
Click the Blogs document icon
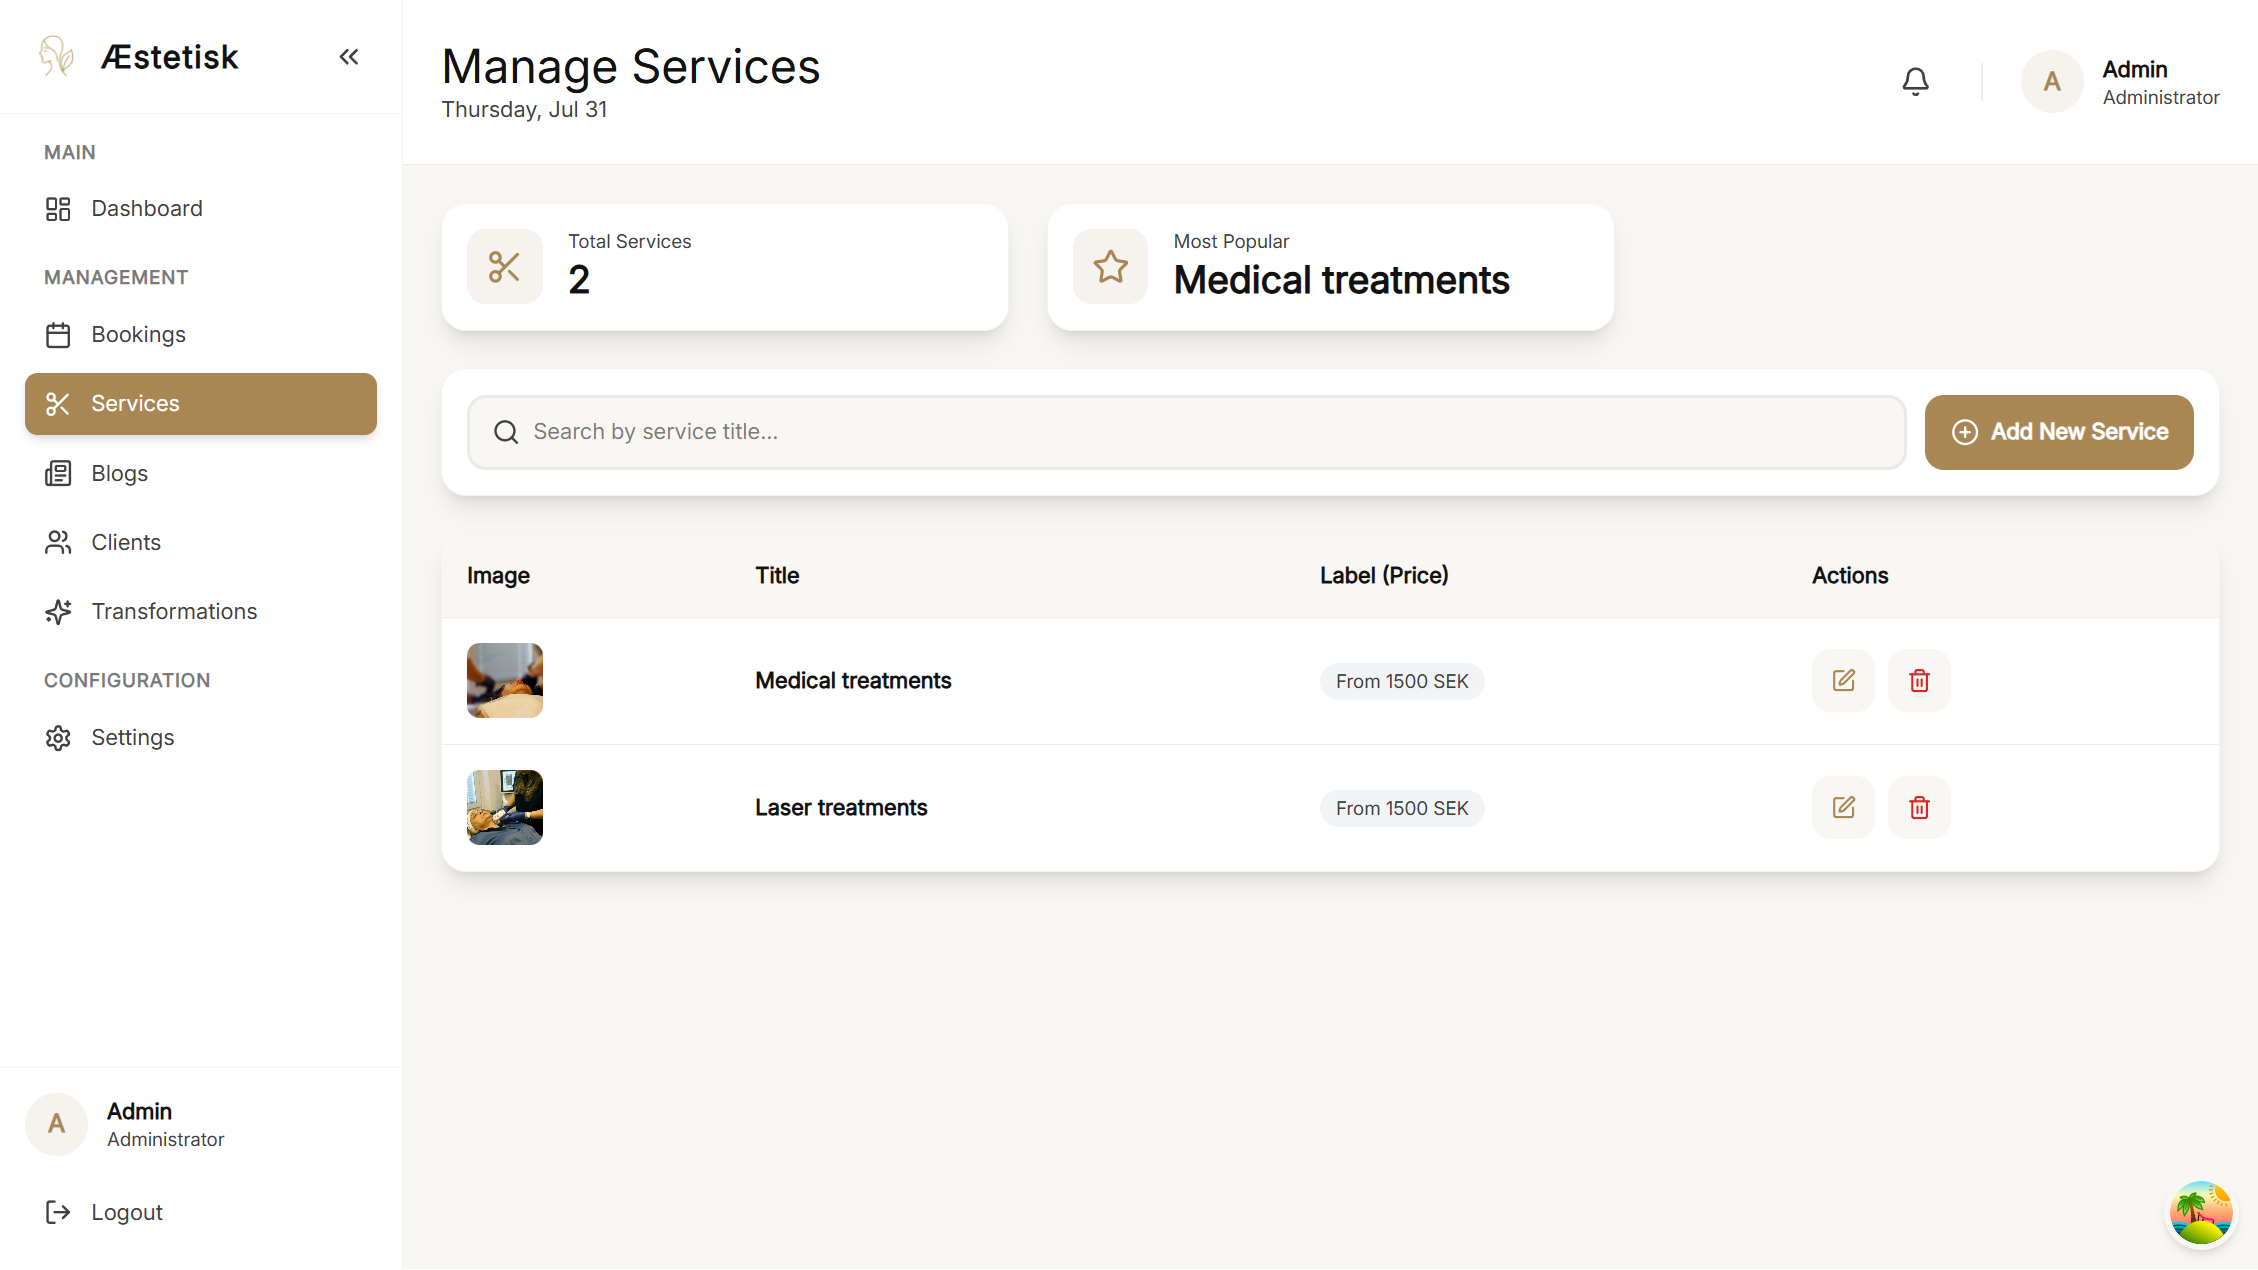(x=58, y=473)
